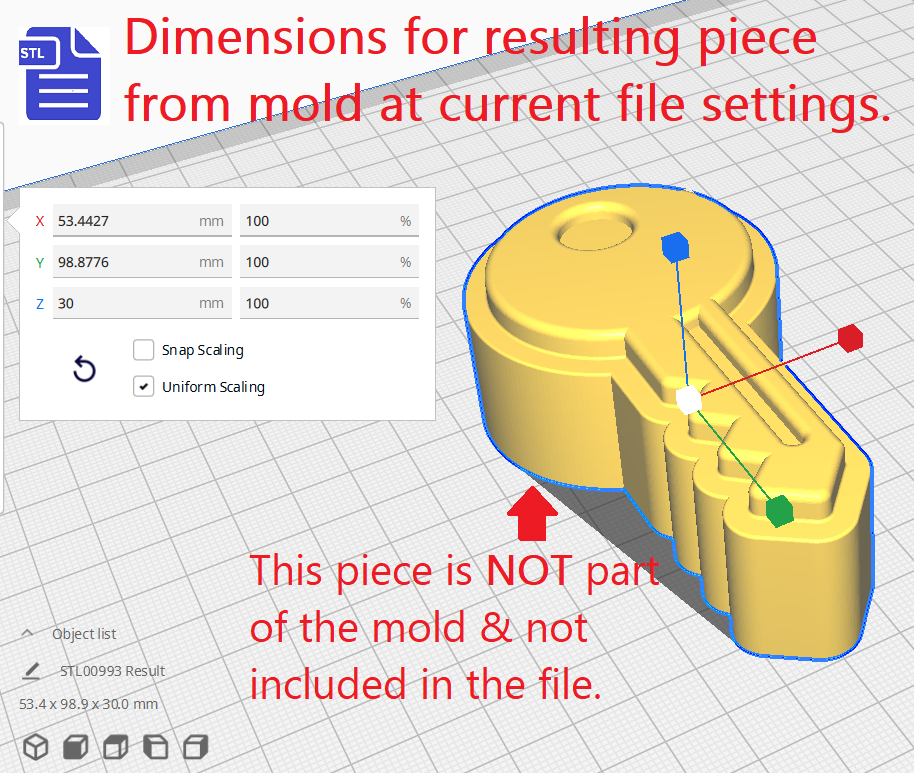This screenshot has height=773, width=914.
Task: Select the right side view cube icon
Action: pos(196,747)
